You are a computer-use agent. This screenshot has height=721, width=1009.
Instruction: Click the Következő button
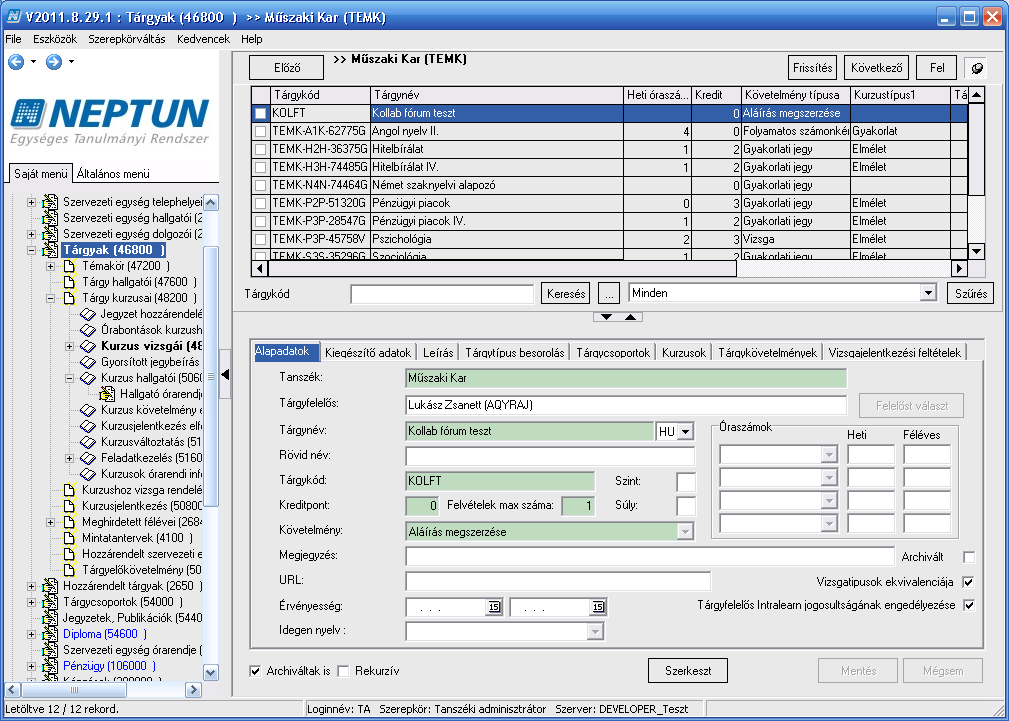[x=876, y=68]
